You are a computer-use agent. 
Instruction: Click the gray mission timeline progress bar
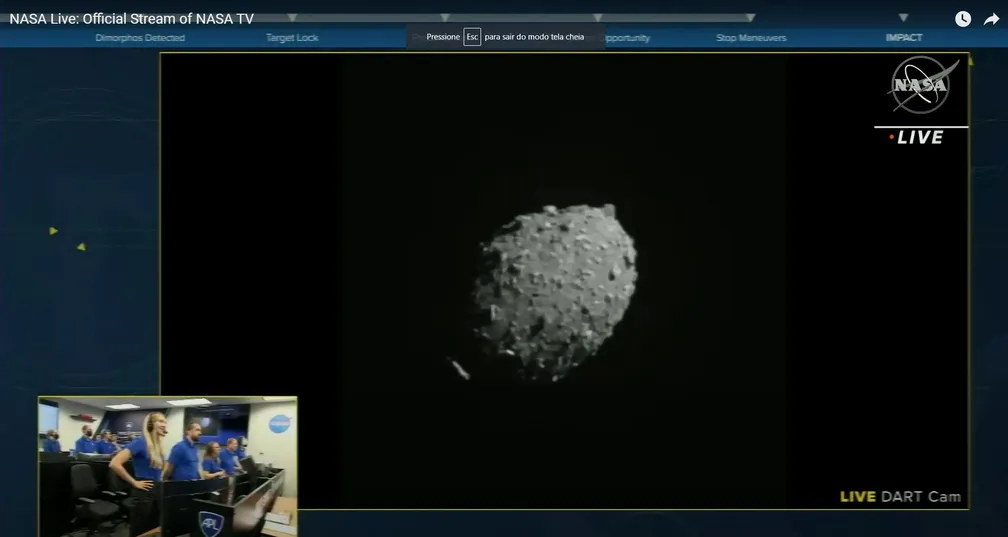pyautogui.click(x=520, y=17)
